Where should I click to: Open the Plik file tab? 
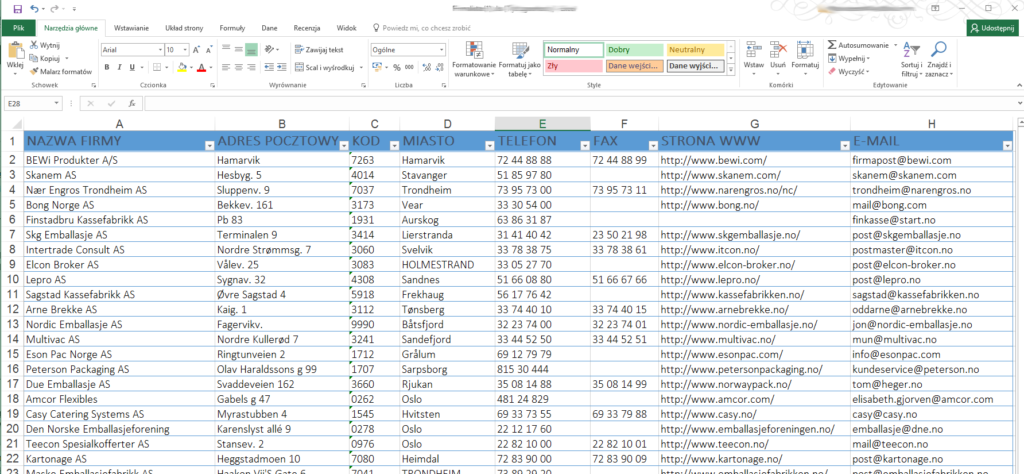(x=18, y=28)
